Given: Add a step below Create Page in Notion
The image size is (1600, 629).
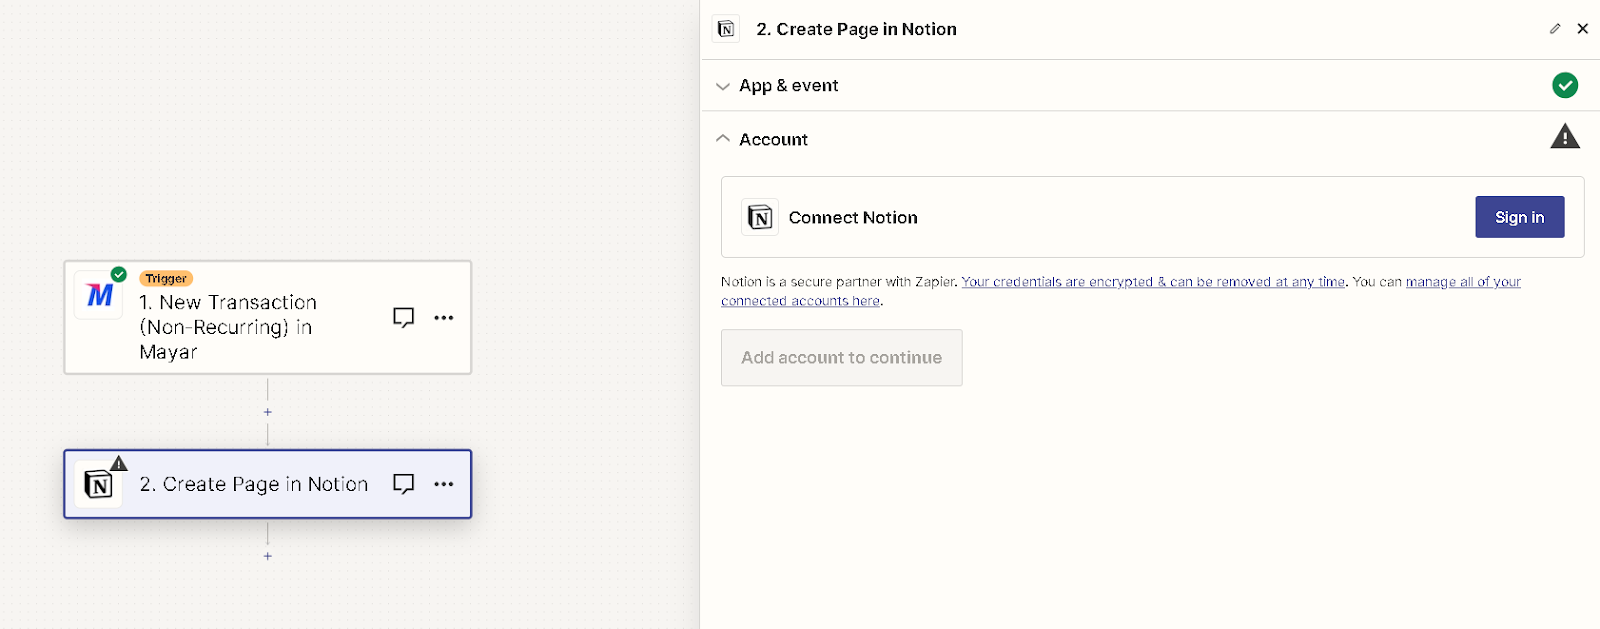Looking at the screenshot, I should coord(267,556).
